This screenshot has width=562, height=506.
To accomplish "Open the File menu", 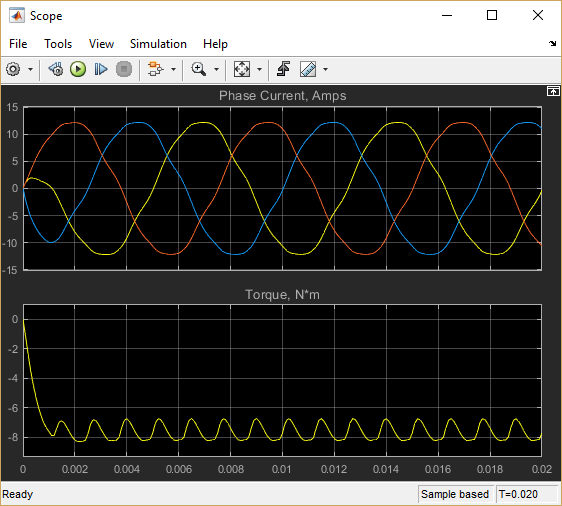I will pyautogui.click(x=18, y=44).
